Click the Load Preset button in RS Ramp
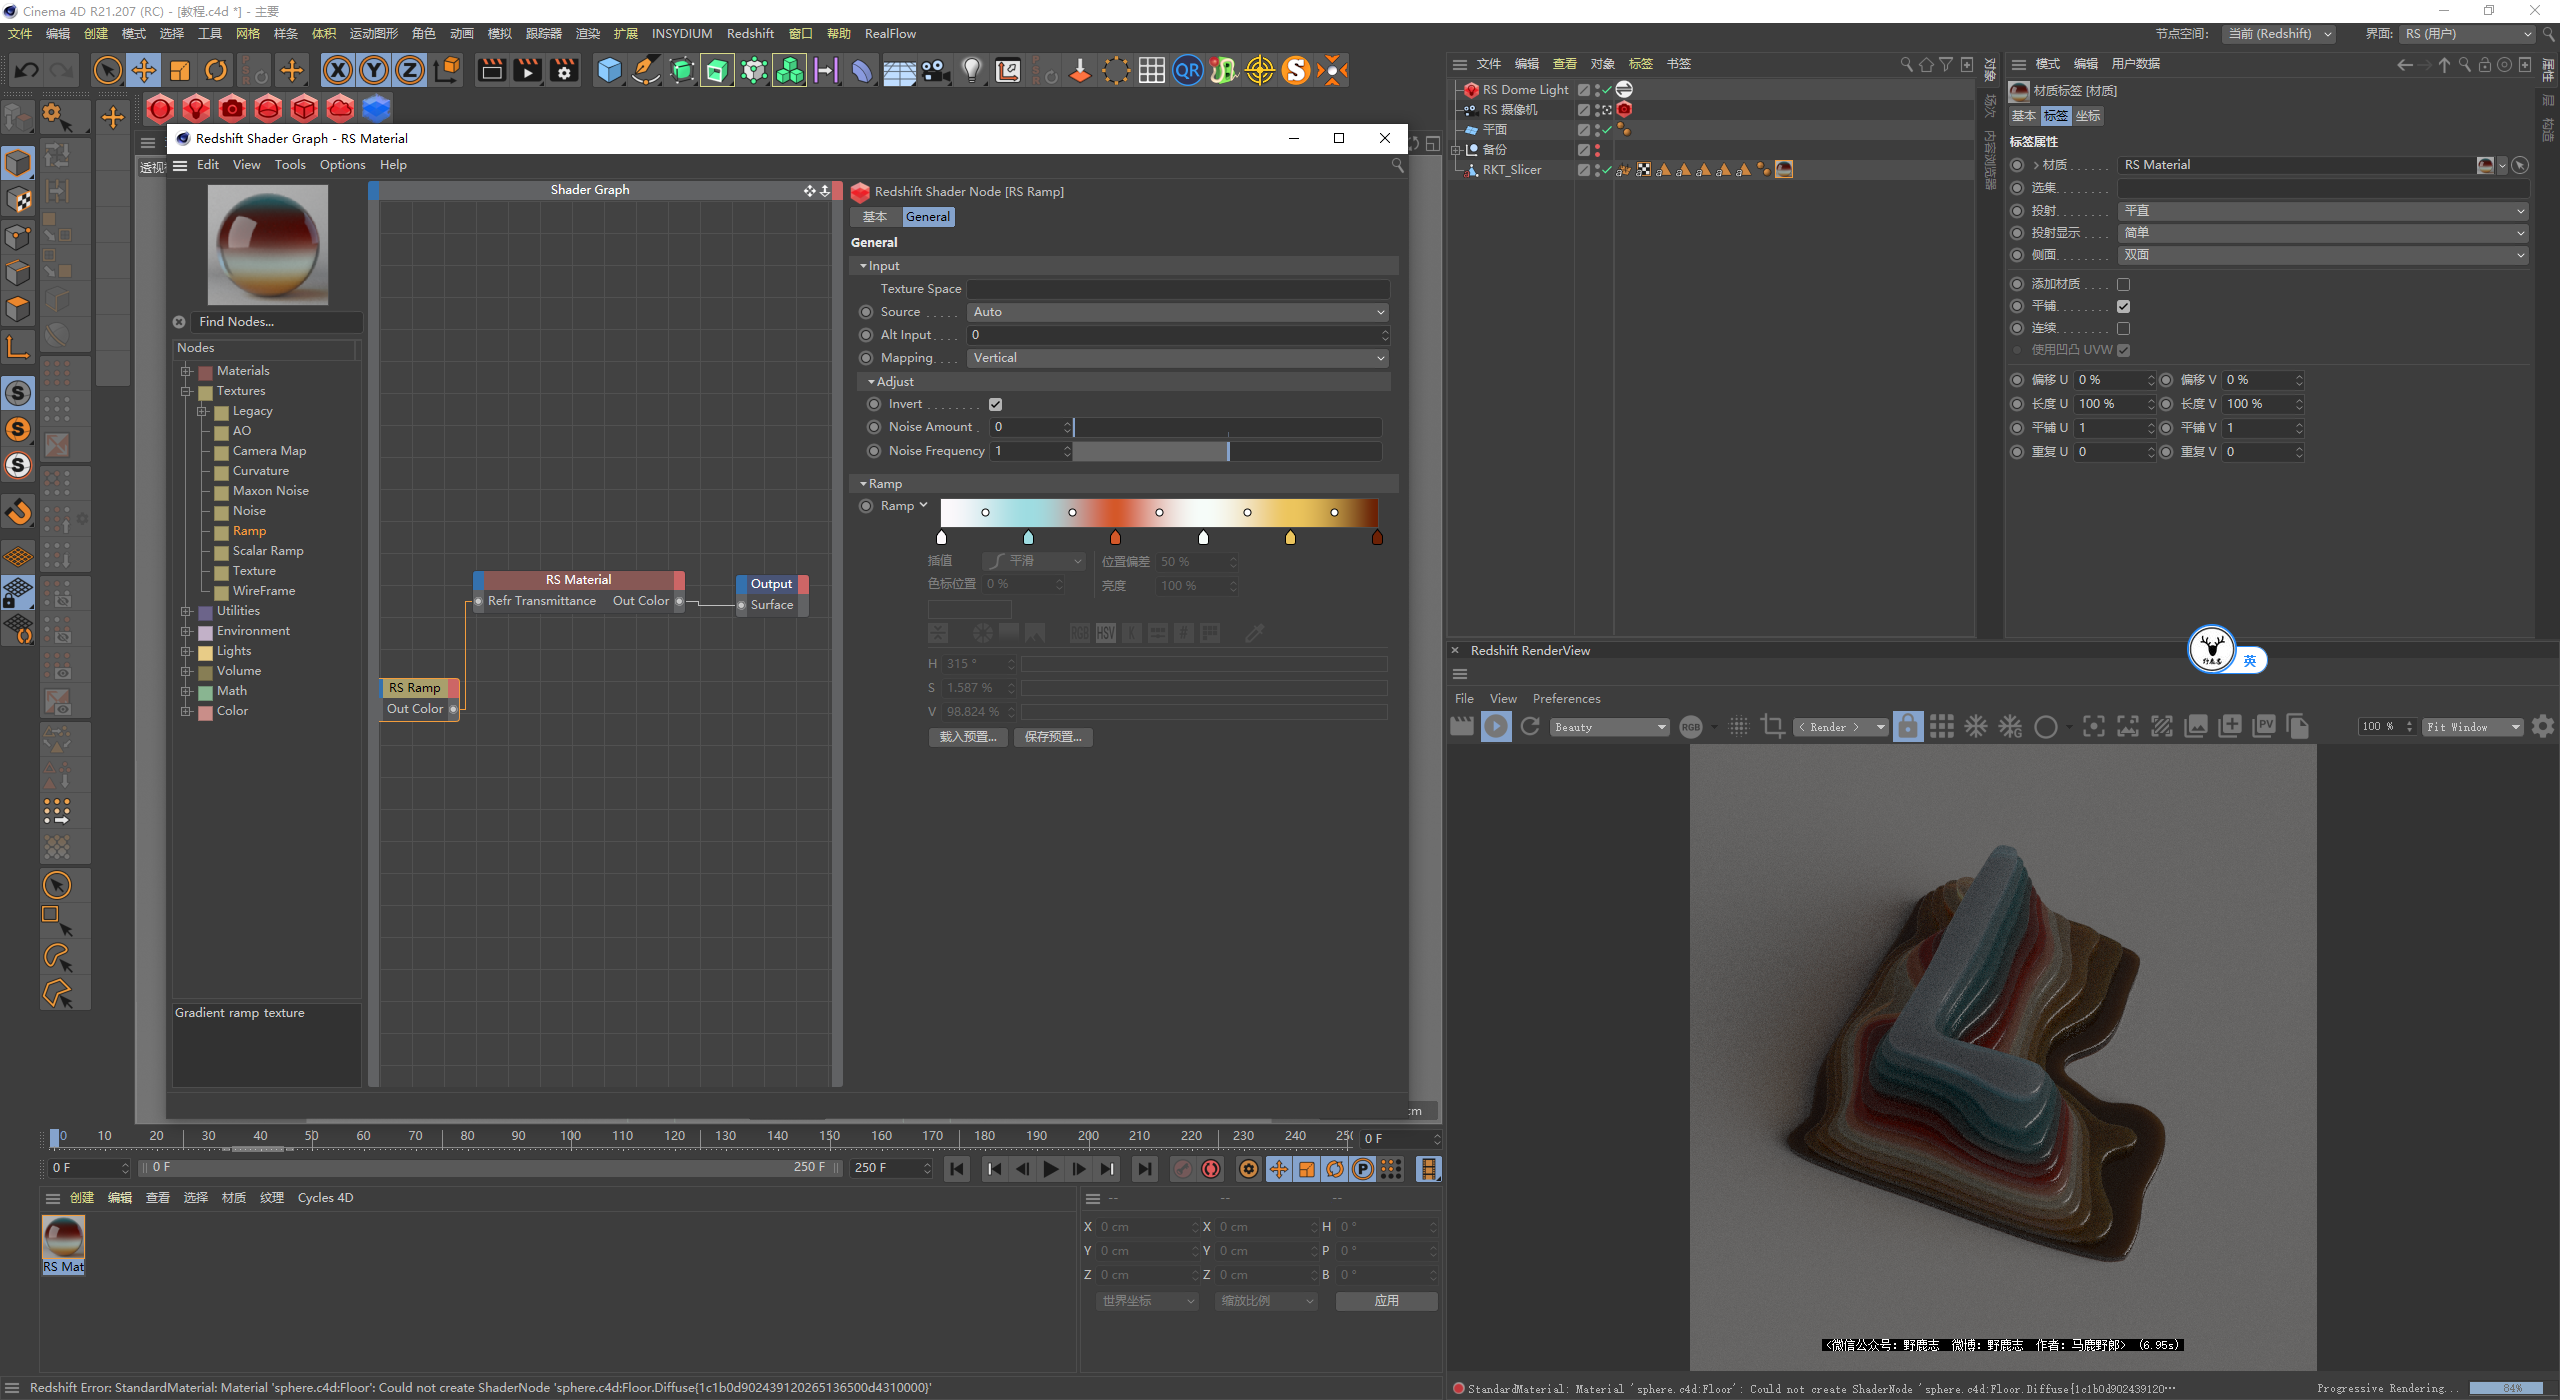 click(962, 736)
